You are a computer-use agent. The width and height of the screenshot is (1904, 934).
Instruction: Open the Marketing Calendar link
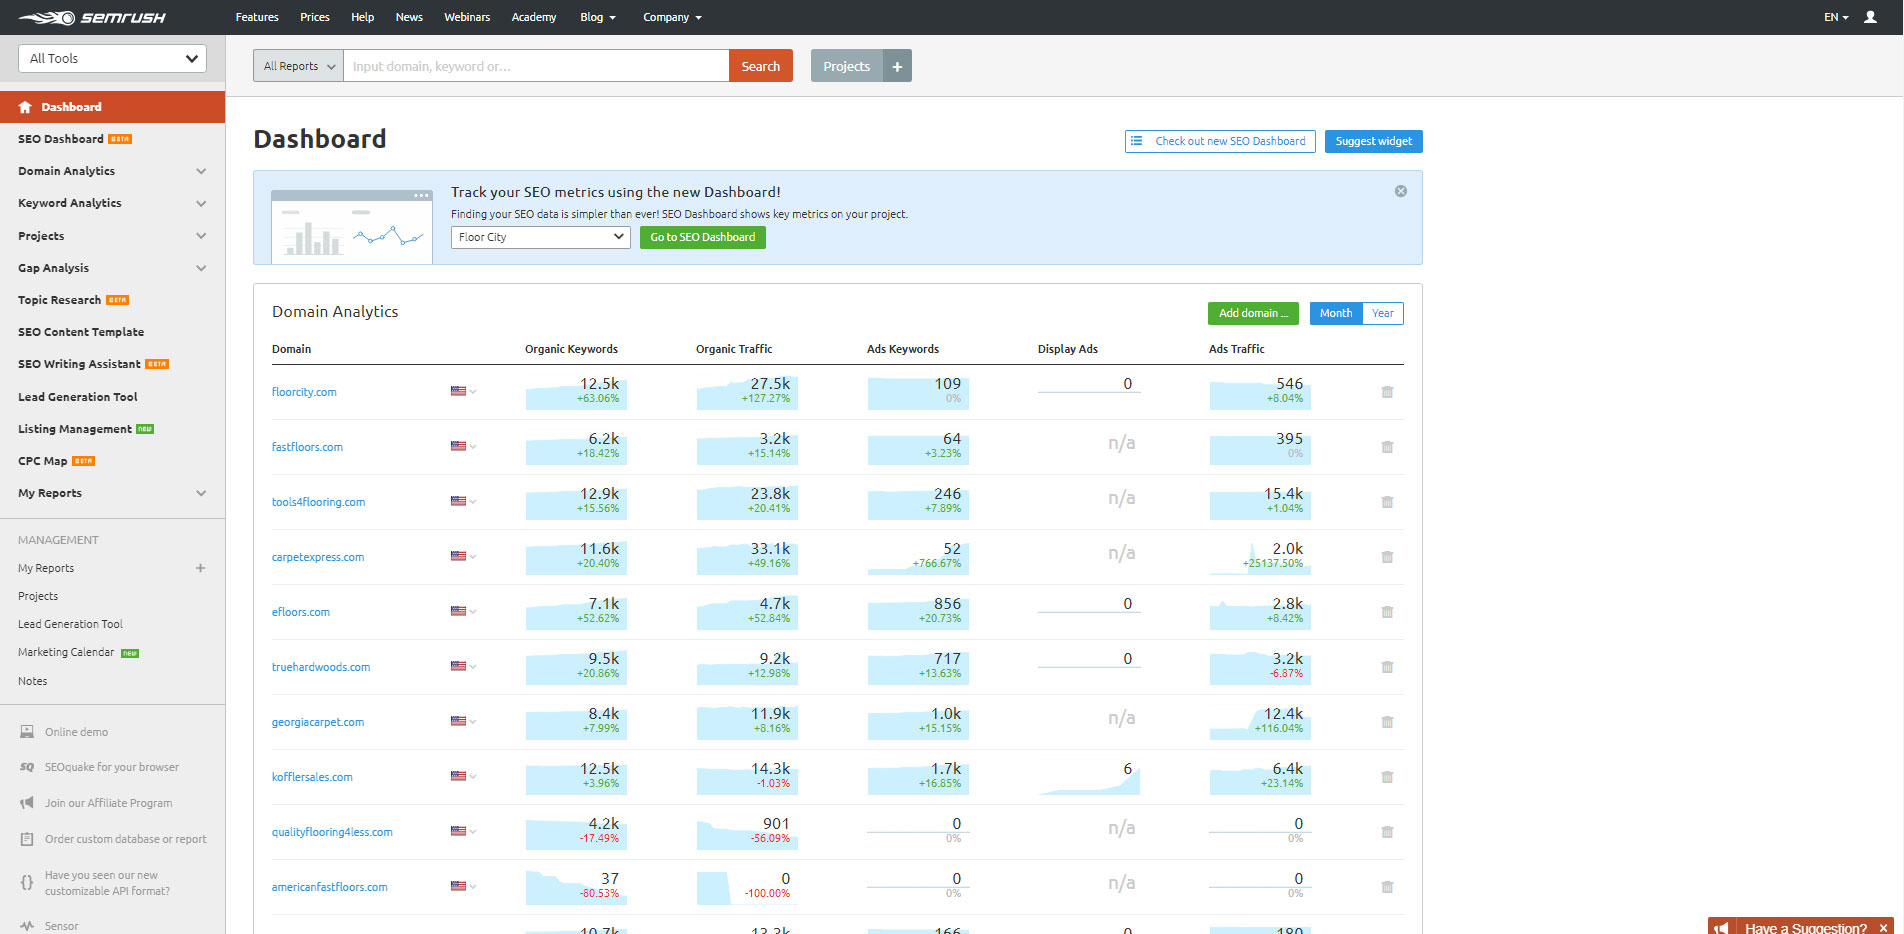pyautogui.click(x=66, y=652)
